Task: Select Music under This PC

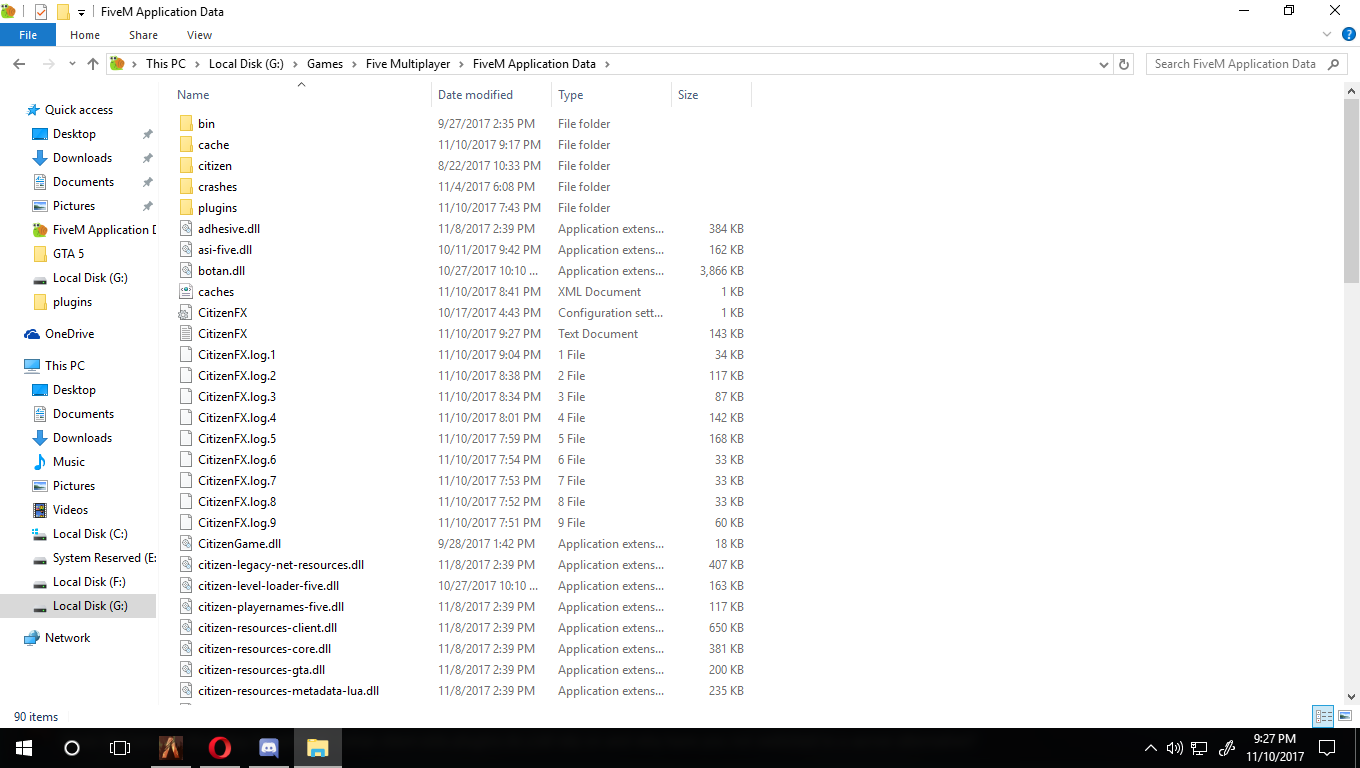Action: coord(69,462)
